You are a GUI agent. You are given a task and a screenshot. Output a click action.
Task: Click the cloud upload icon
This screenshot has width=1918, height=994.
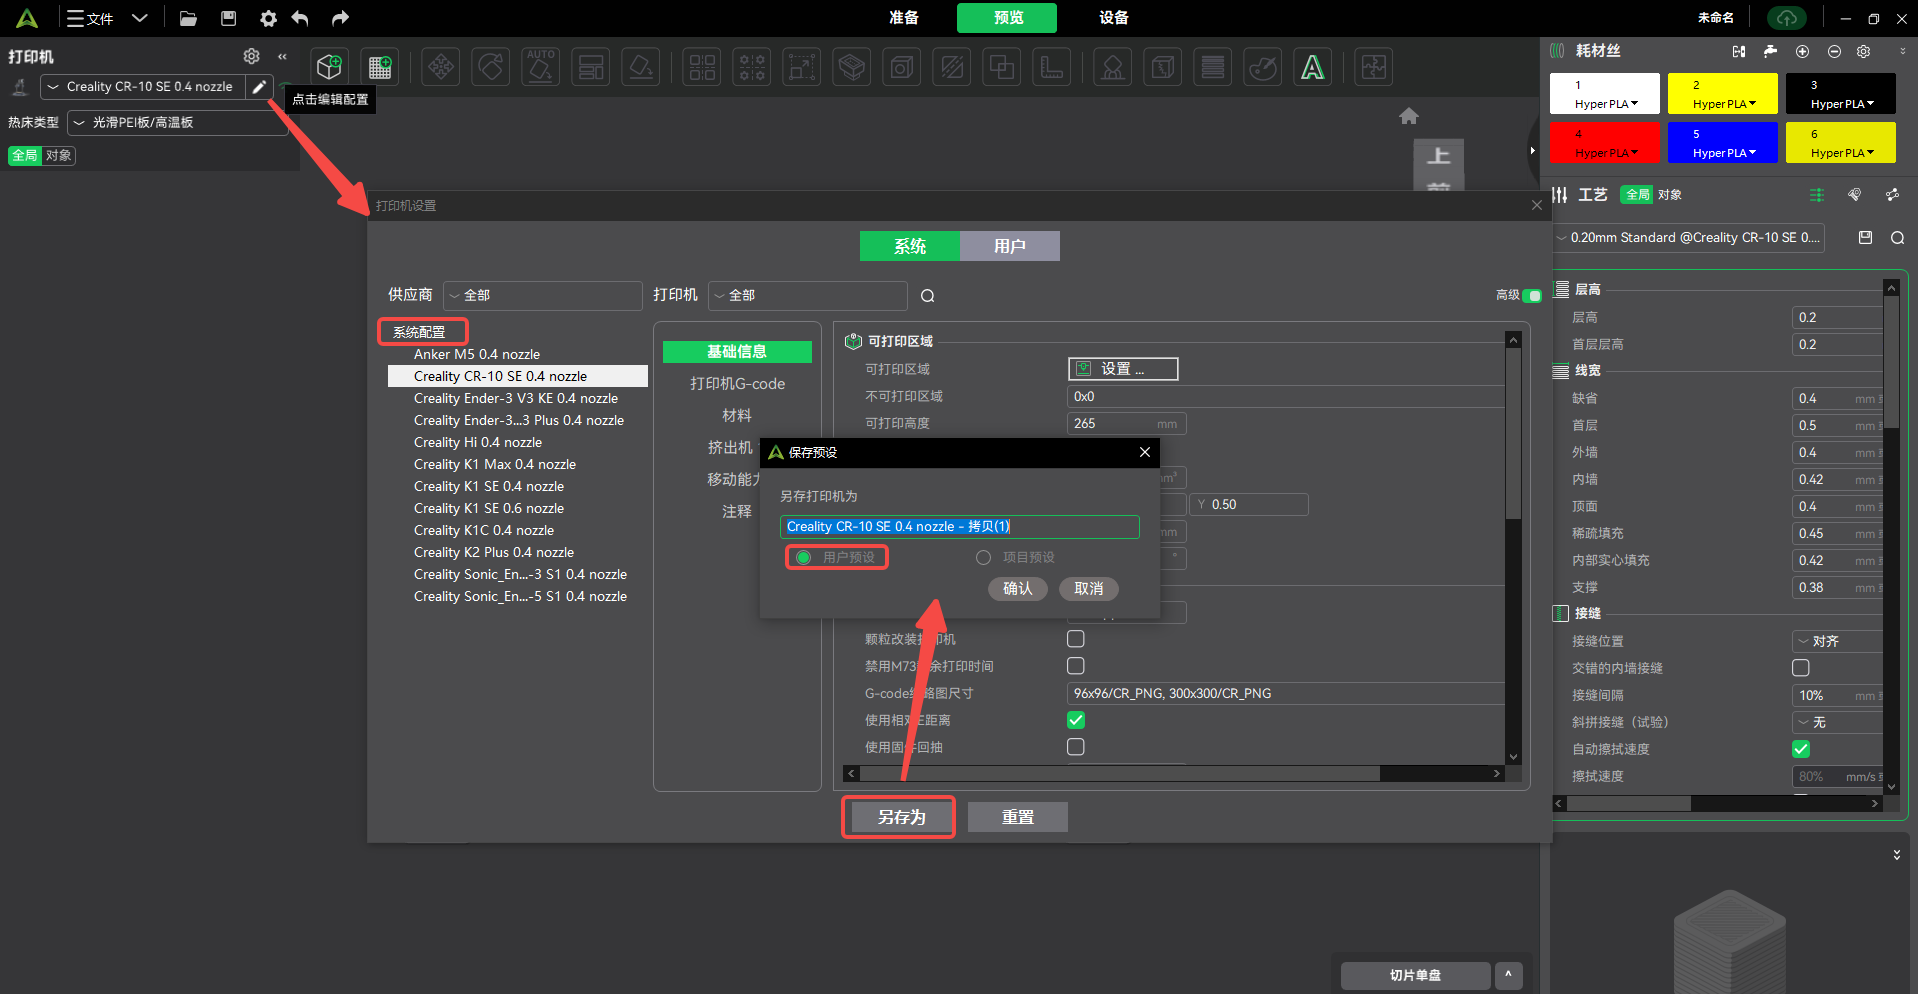(x=1787, y=18)
